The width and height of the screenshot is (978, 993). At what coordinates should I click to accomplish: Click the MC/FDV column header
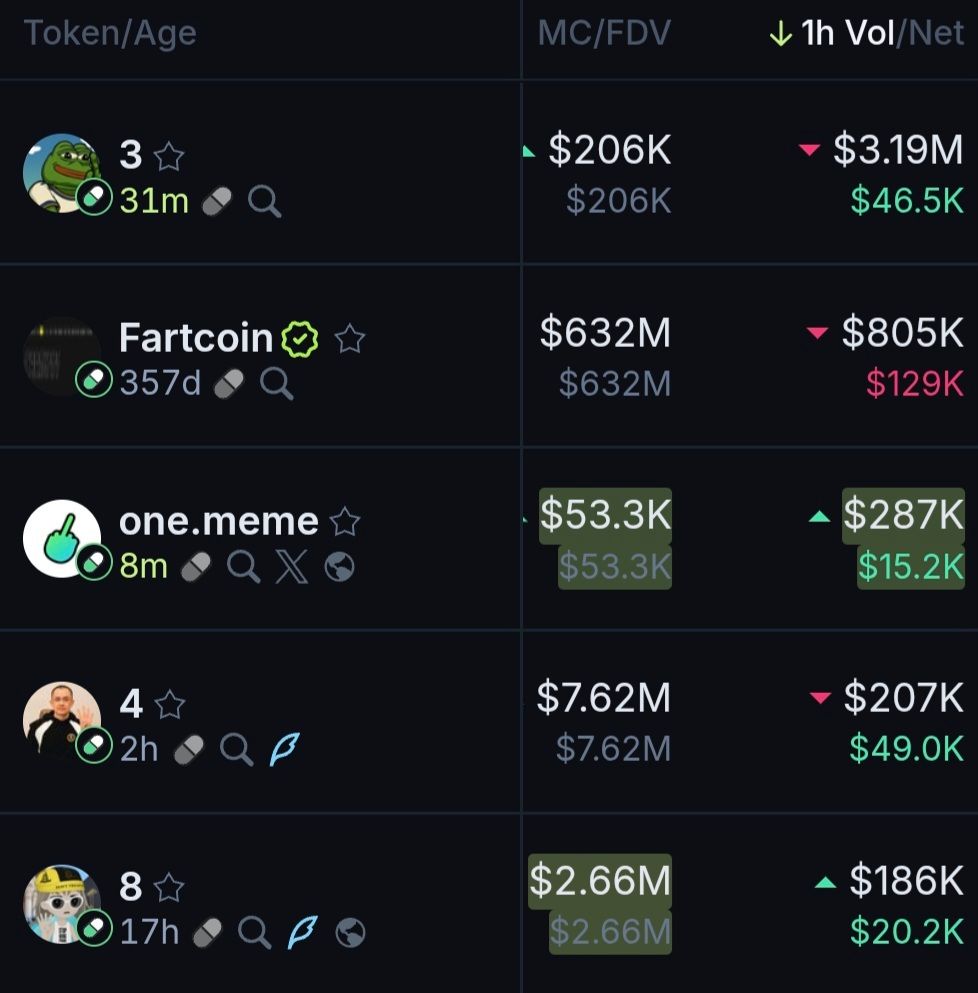point(604,33)
